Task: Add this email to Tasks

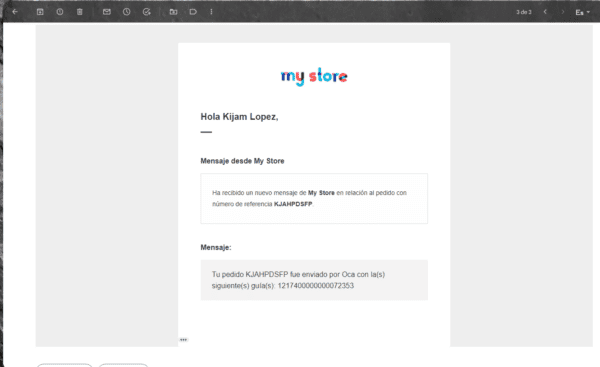Action: coord(147,12)
